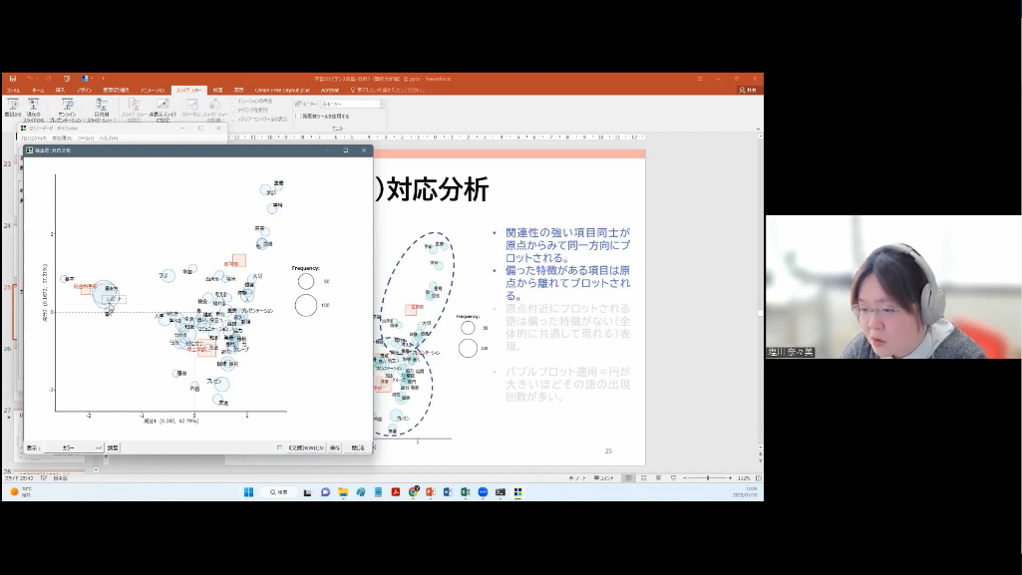Screen dimensions: 1022x575
Task: Open Chrome from the taskbar
Action: 413,492
